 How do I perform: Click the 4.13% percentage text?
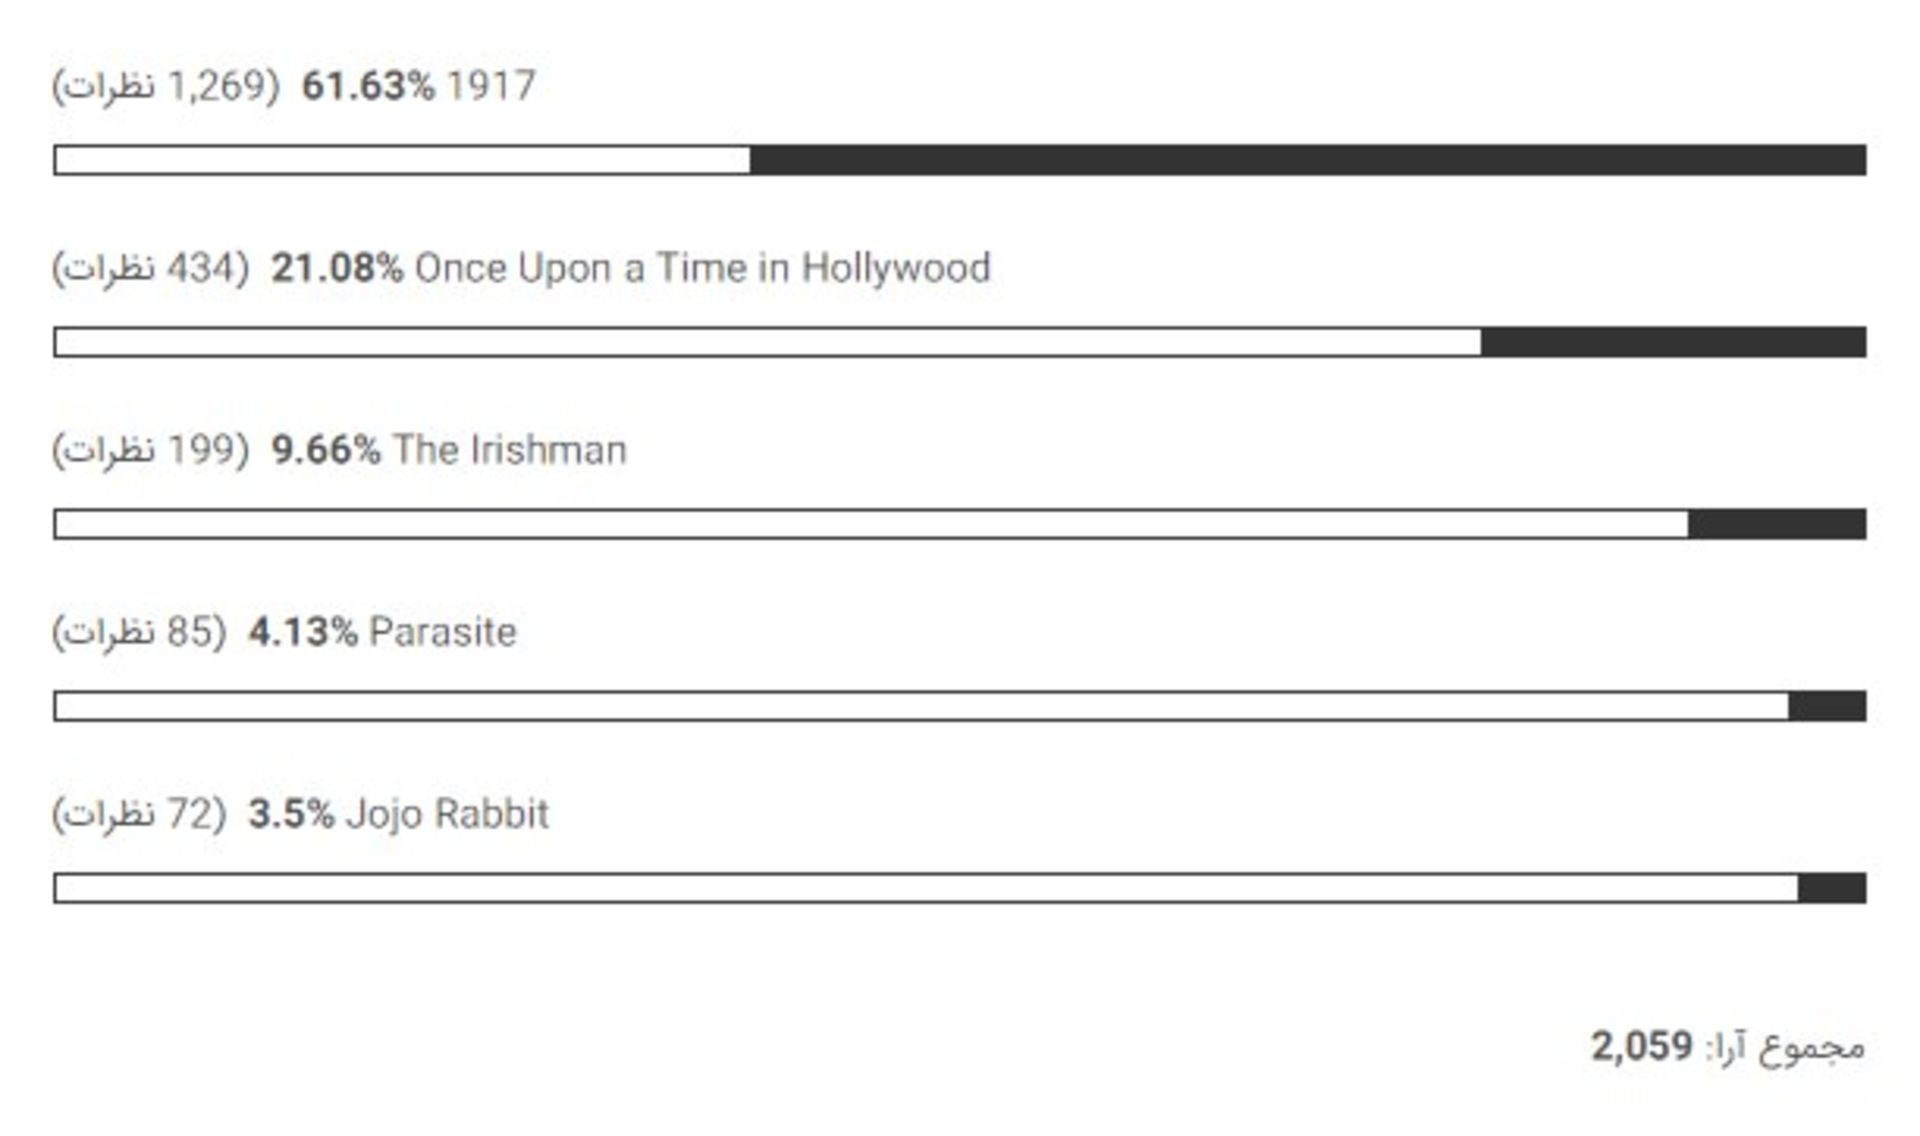[303, 632]
